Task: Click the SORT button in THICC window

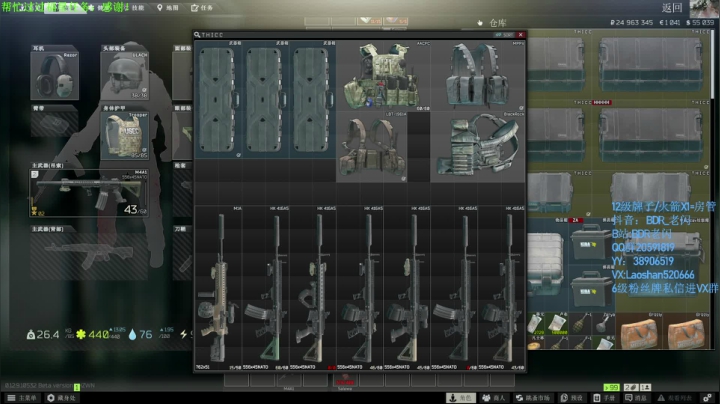Action: [505, 34]
